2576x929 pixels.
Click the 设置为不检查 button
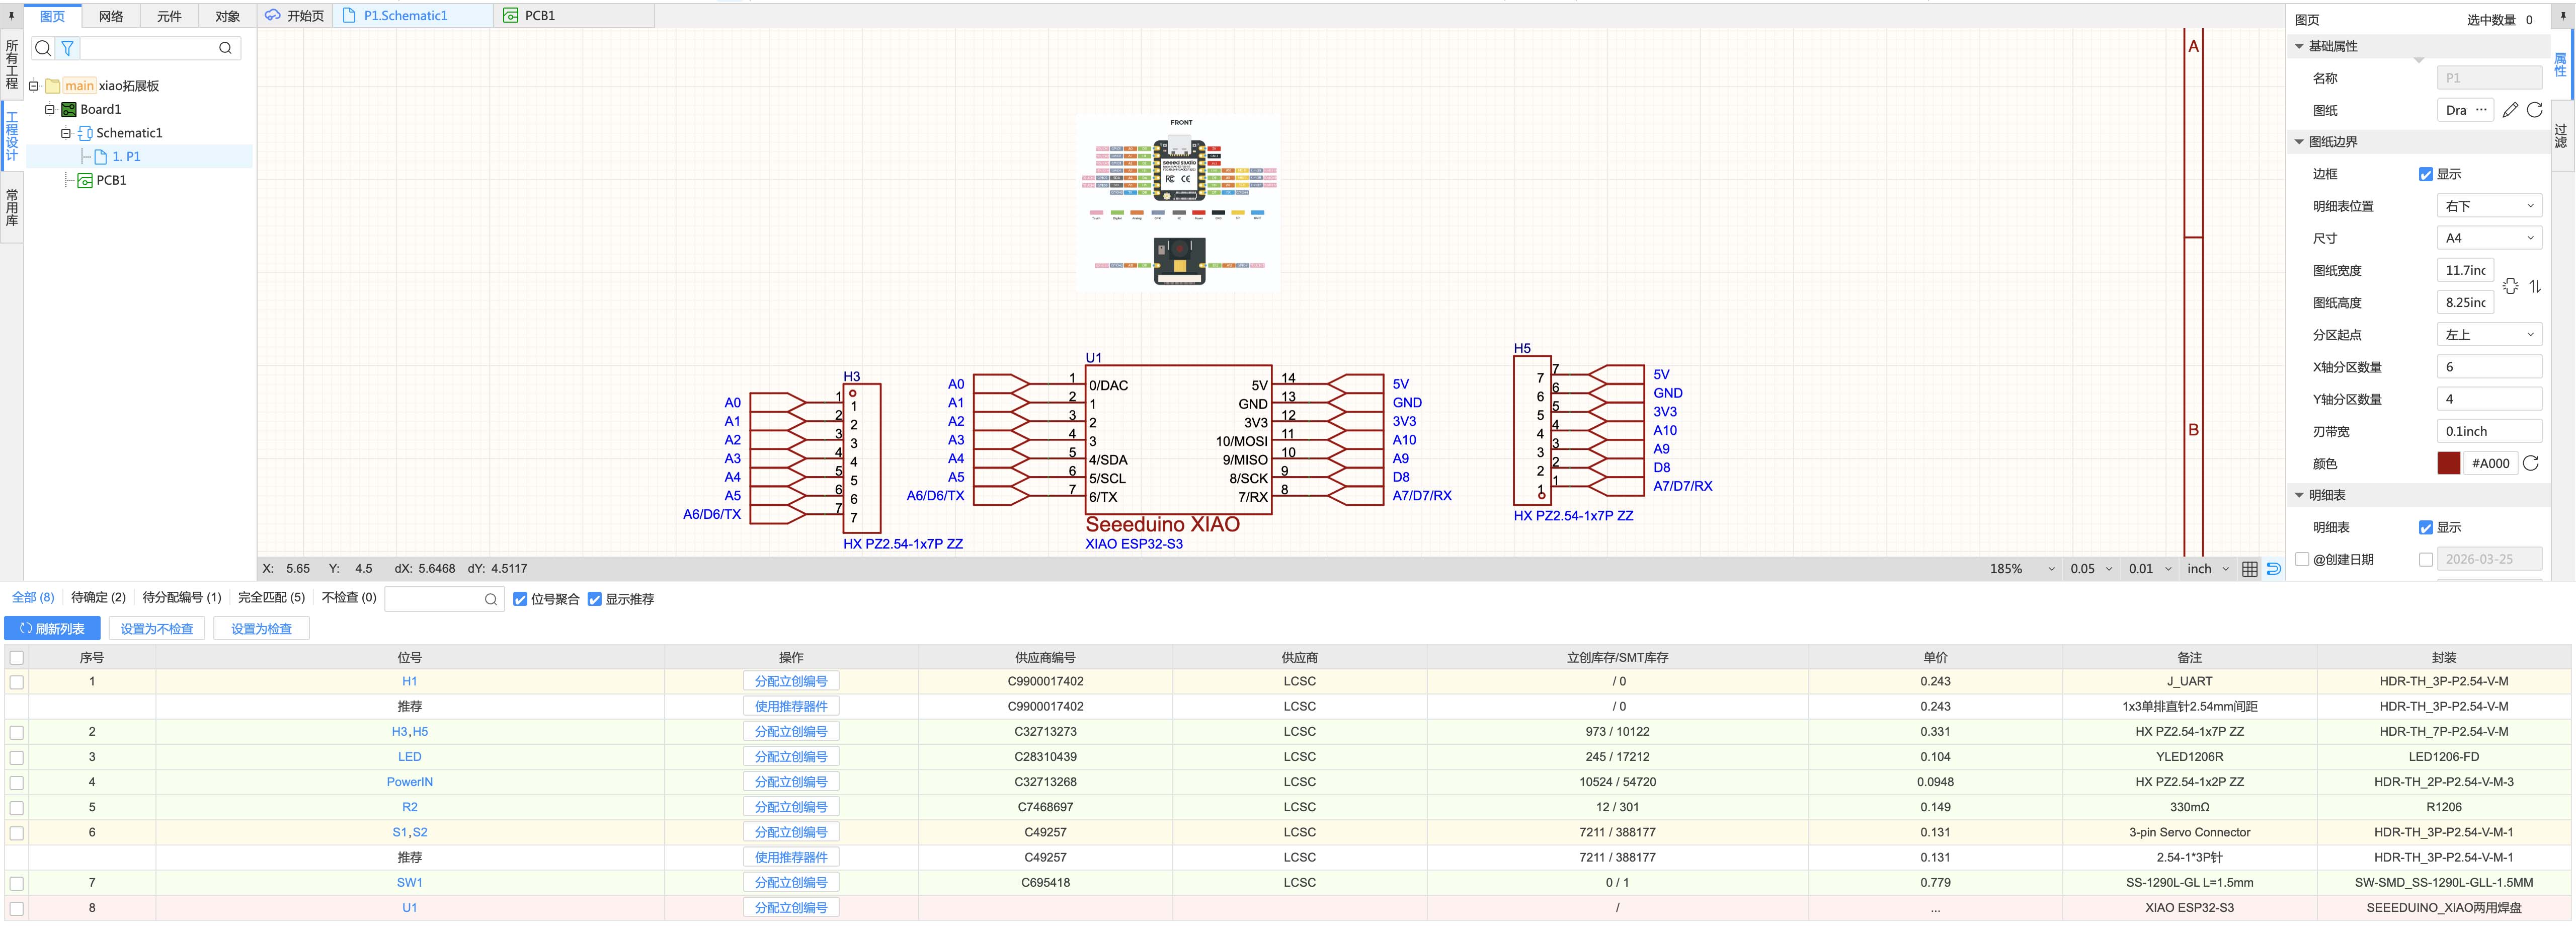pyautogui.click(x=157, y=629)
